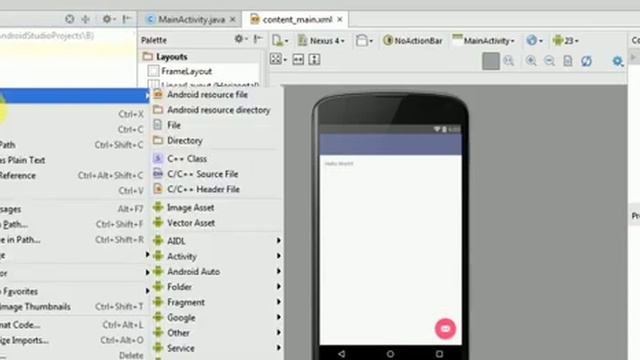
Task: Click Android home button in preview
Action: click(390, 354)
